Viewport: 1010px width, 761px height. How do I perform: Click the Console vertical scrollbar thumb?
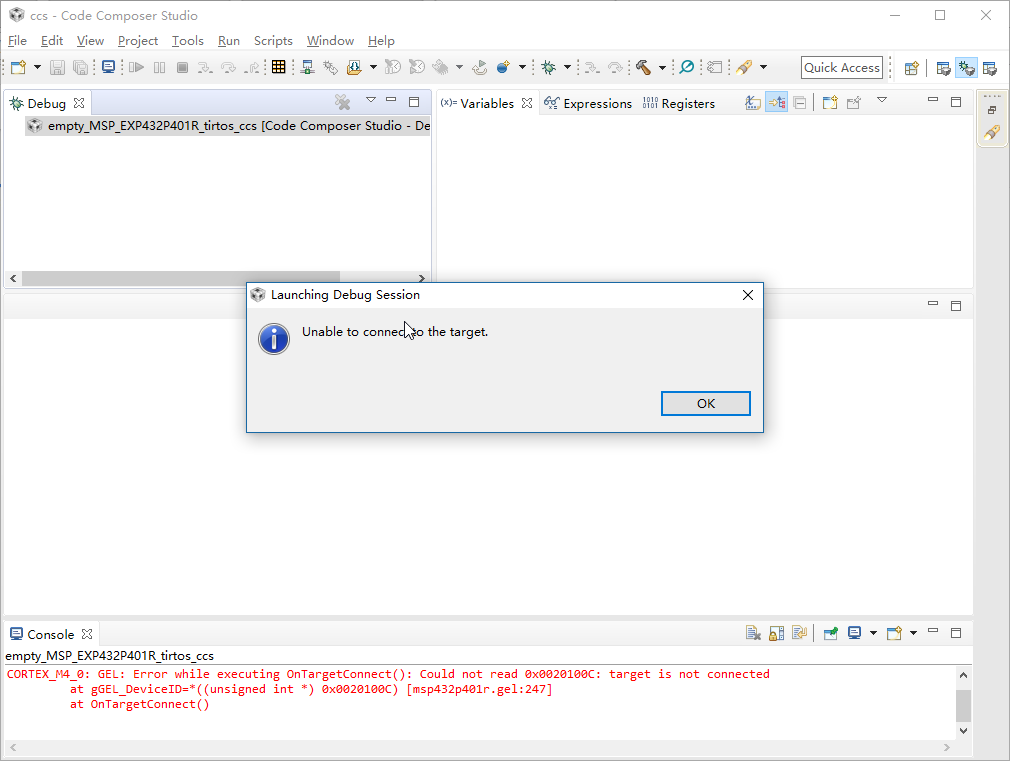tap(963, 706)
